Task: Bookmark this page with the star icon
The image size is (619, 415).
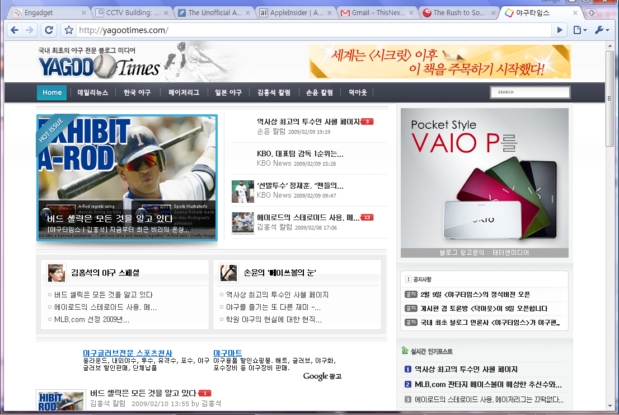Action: click(69, 30)
